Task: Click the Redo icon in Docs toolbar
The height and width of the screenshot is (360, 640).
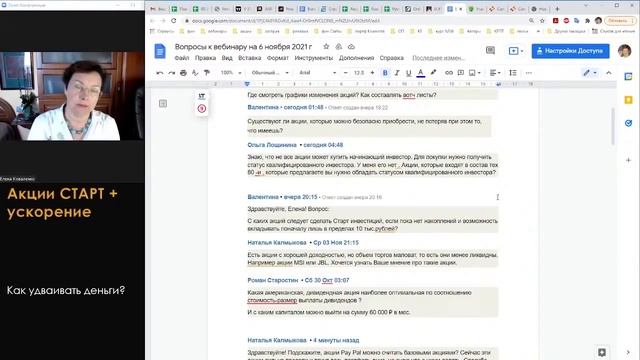Action: tap(171, 73)
